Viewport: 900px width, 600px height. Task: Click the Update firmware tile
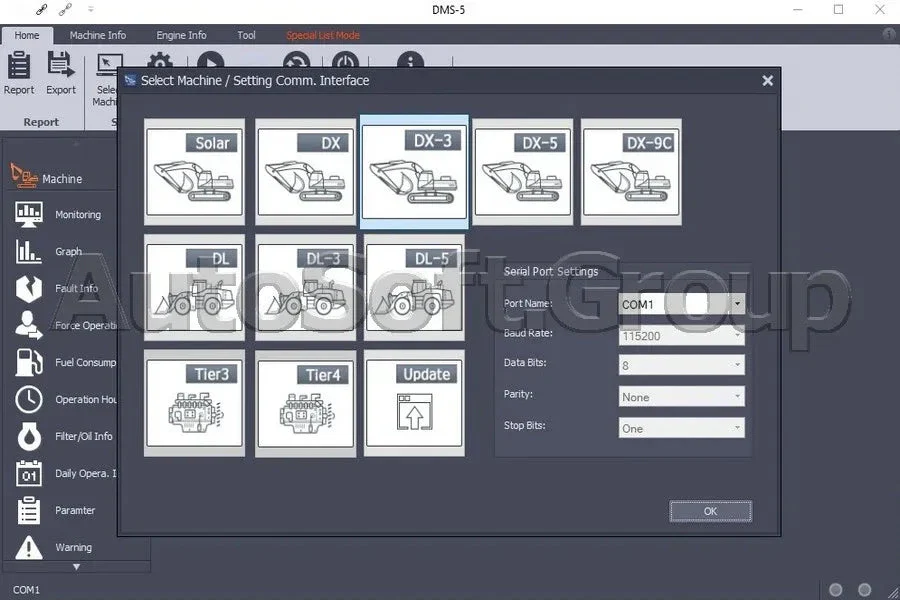pos(414,402)
